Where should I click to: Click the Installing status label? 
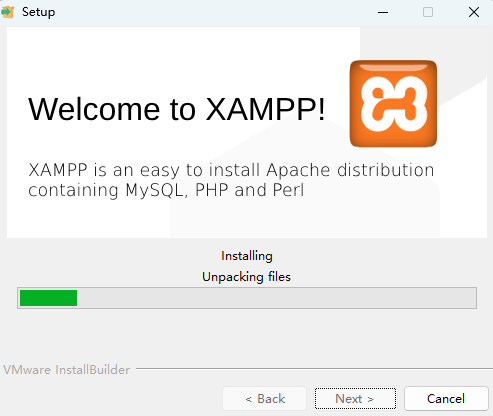(x=247, y=256)
